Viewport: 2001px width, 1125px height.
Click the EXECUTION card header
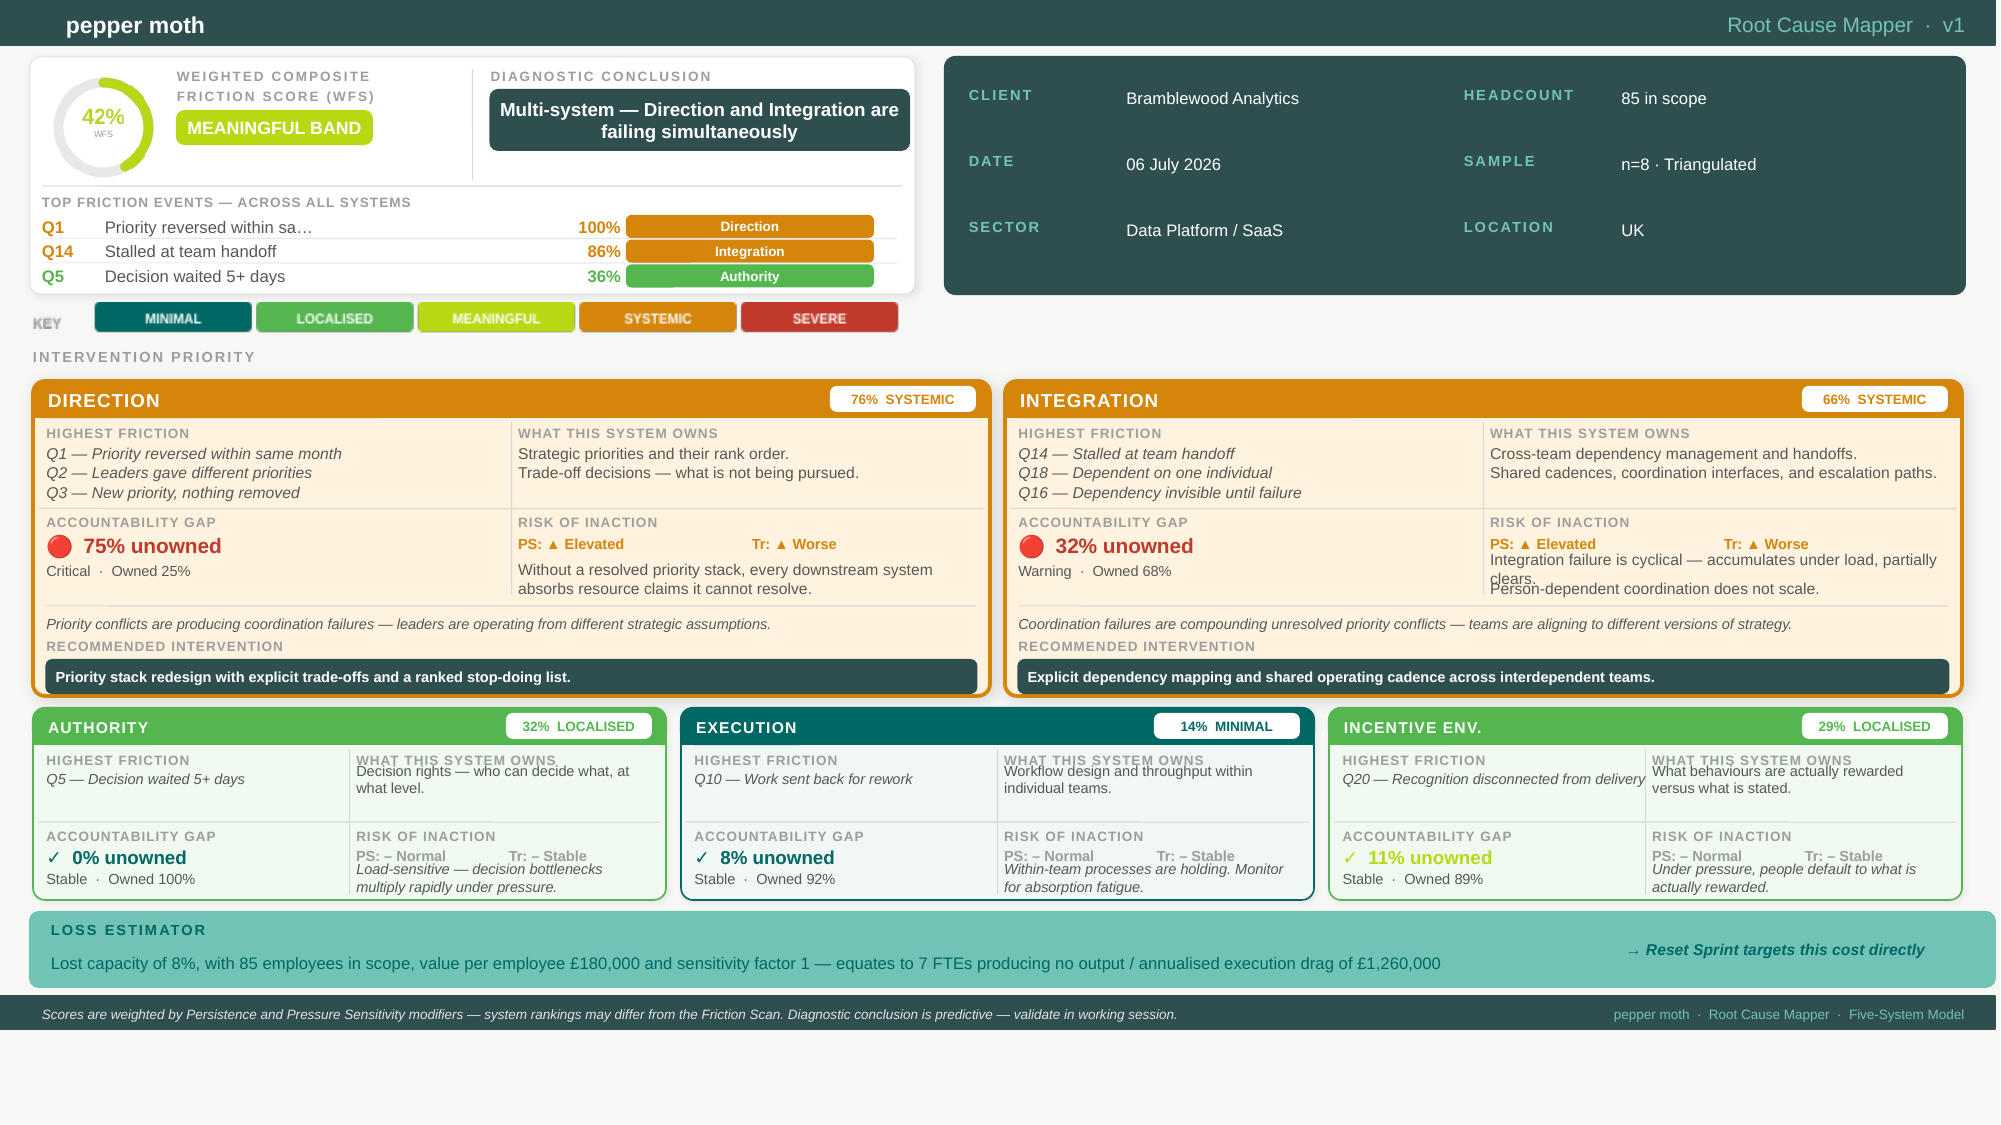pos(997,727)
